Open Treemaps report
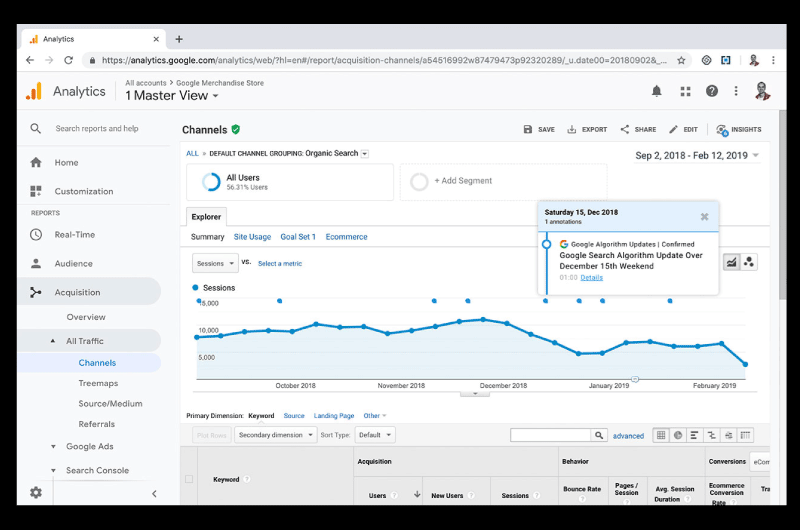 coord(98,383)
